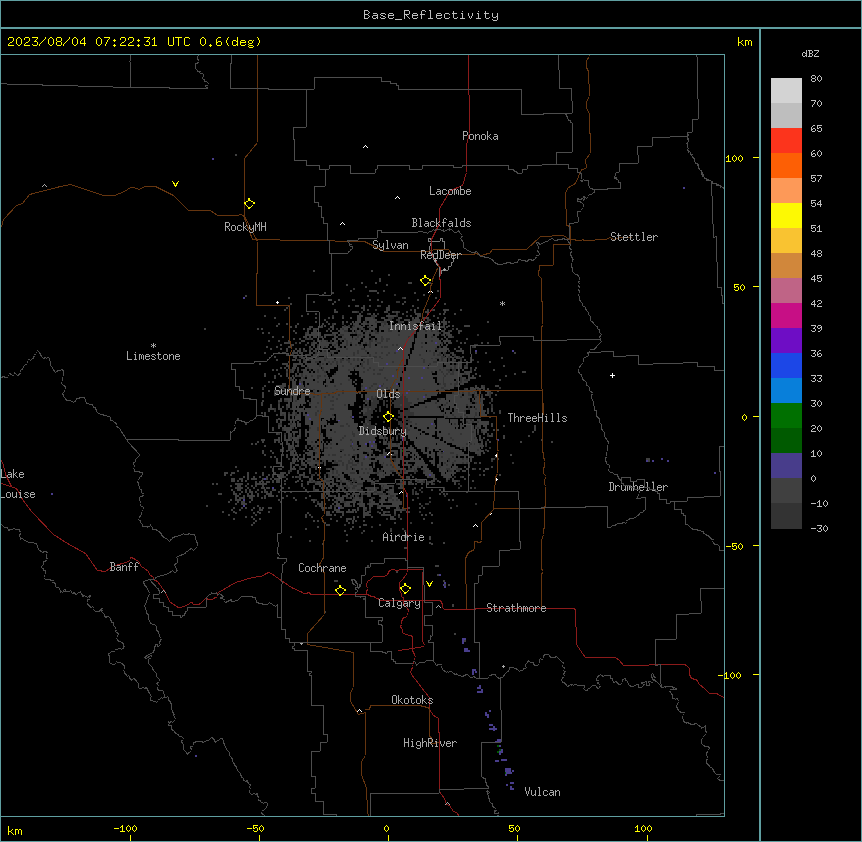Click the ThreeHills label
Image resolution: width=862 pixels, height=842 pixels.
tap(537, 418)
